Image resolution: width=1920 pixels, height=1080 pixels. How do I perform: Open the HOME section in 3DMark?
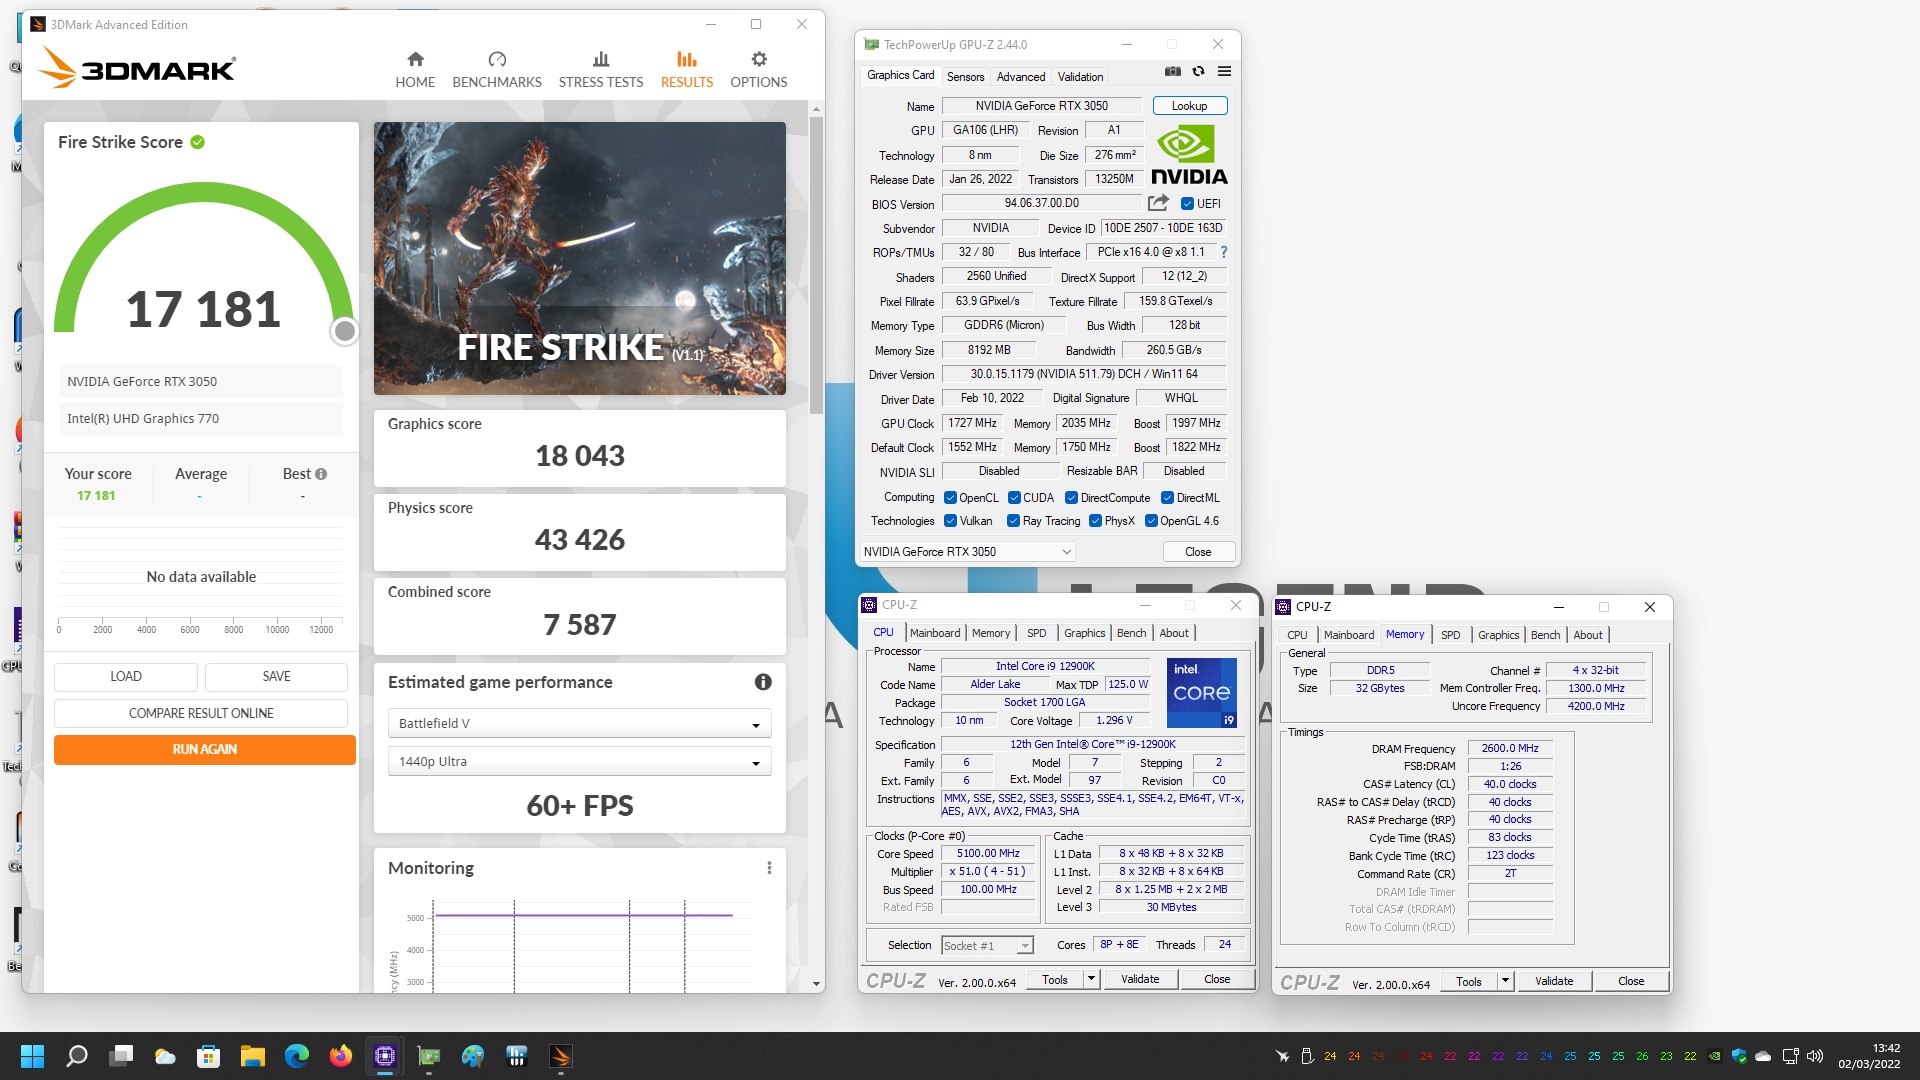click(x=415, y=70)
